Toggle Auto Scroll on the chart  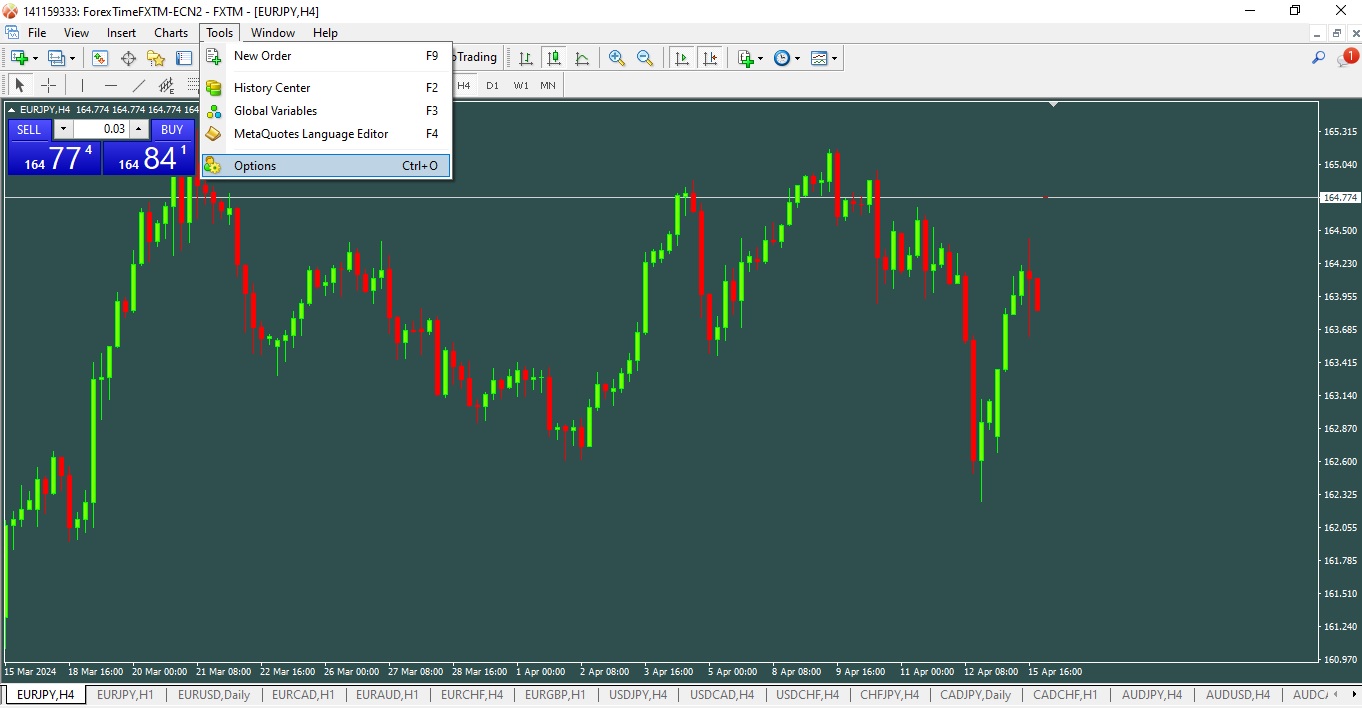click(x=682, y=57)
